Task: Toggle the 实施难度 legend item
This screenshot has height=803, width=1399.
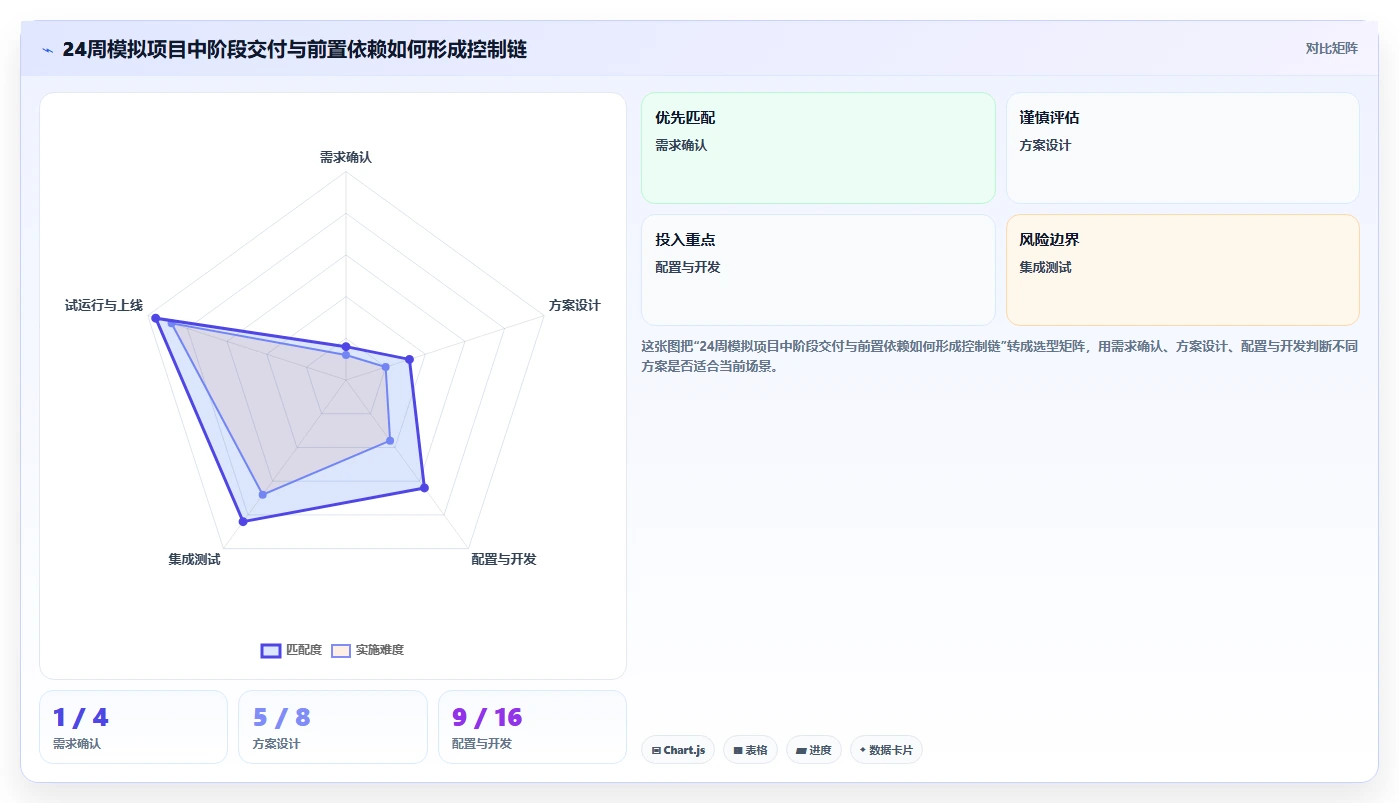Action: (368, 650)
